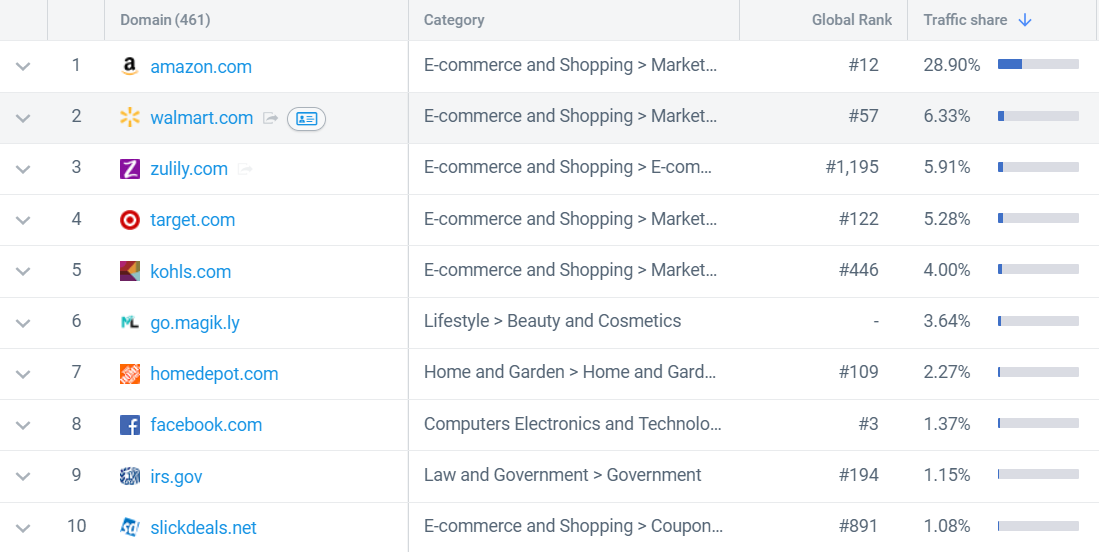Click the #194 global rank value
This screenshot has width=1099, height=552.
[x=859, y=475]
